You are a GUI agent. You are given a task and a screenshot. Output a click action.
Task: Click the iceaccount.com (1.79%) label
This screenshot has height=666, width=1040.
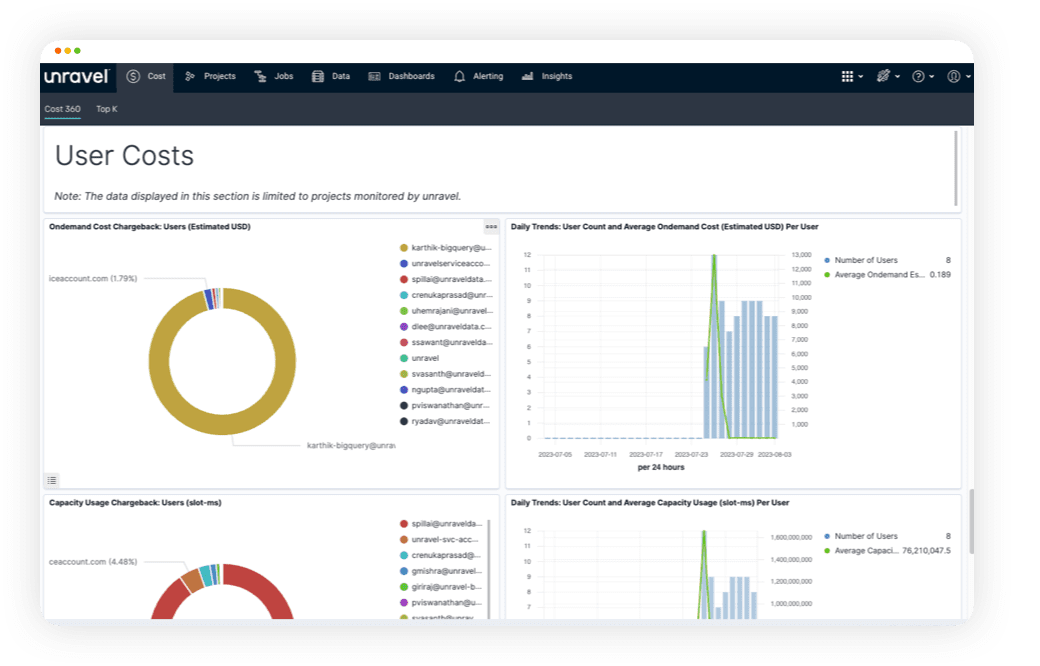click(x=93, y=279)
